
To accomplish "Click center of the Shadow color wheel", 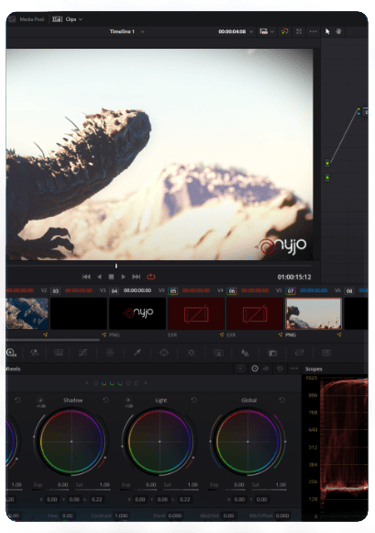I will (71, 442).
